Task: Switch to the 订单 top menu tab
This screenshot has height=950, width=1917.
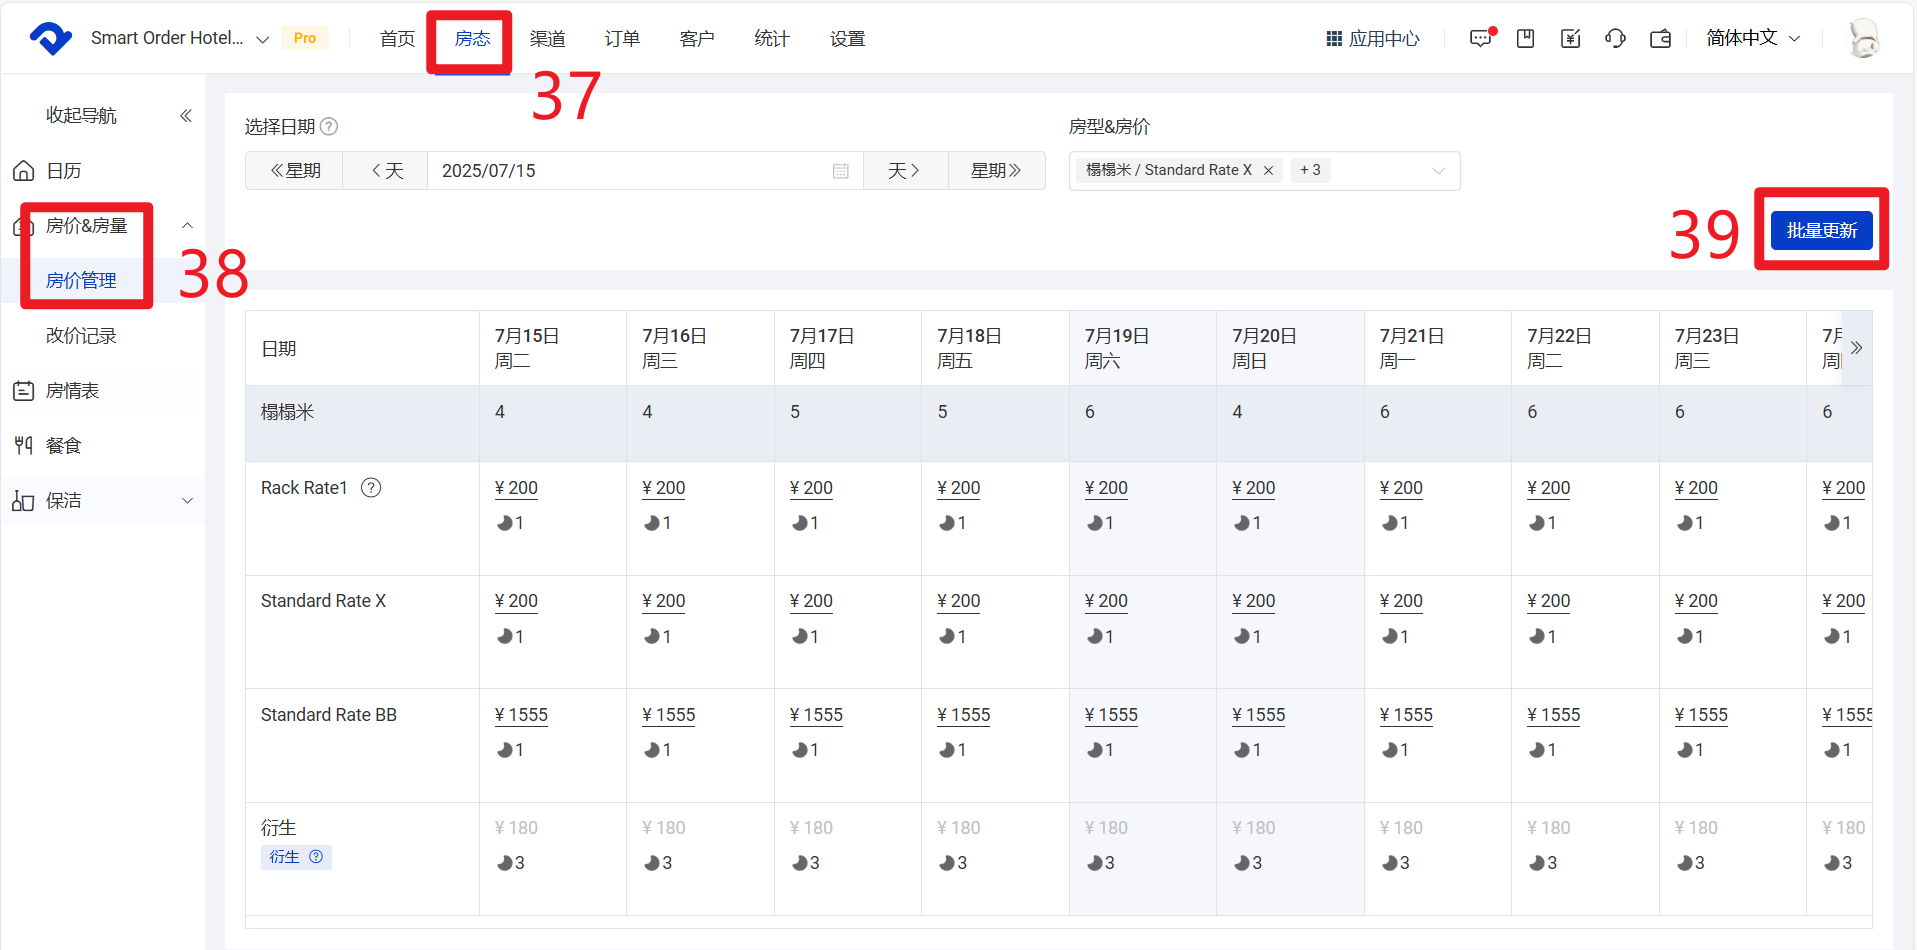Action: tap(622, 39)
